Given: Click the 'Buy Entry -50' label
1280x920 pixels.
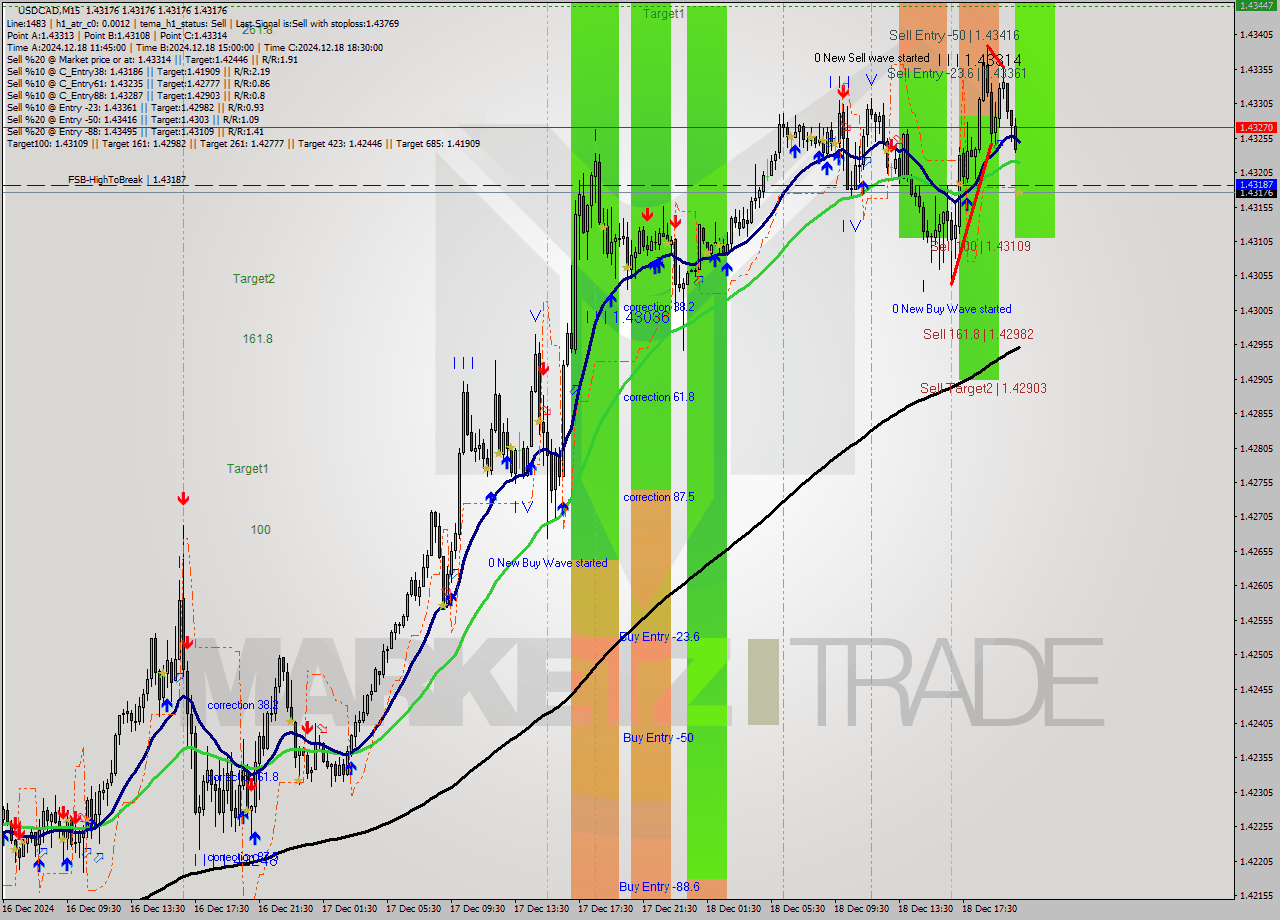Looking at the screenshot, I should click(x=658, y=737).
